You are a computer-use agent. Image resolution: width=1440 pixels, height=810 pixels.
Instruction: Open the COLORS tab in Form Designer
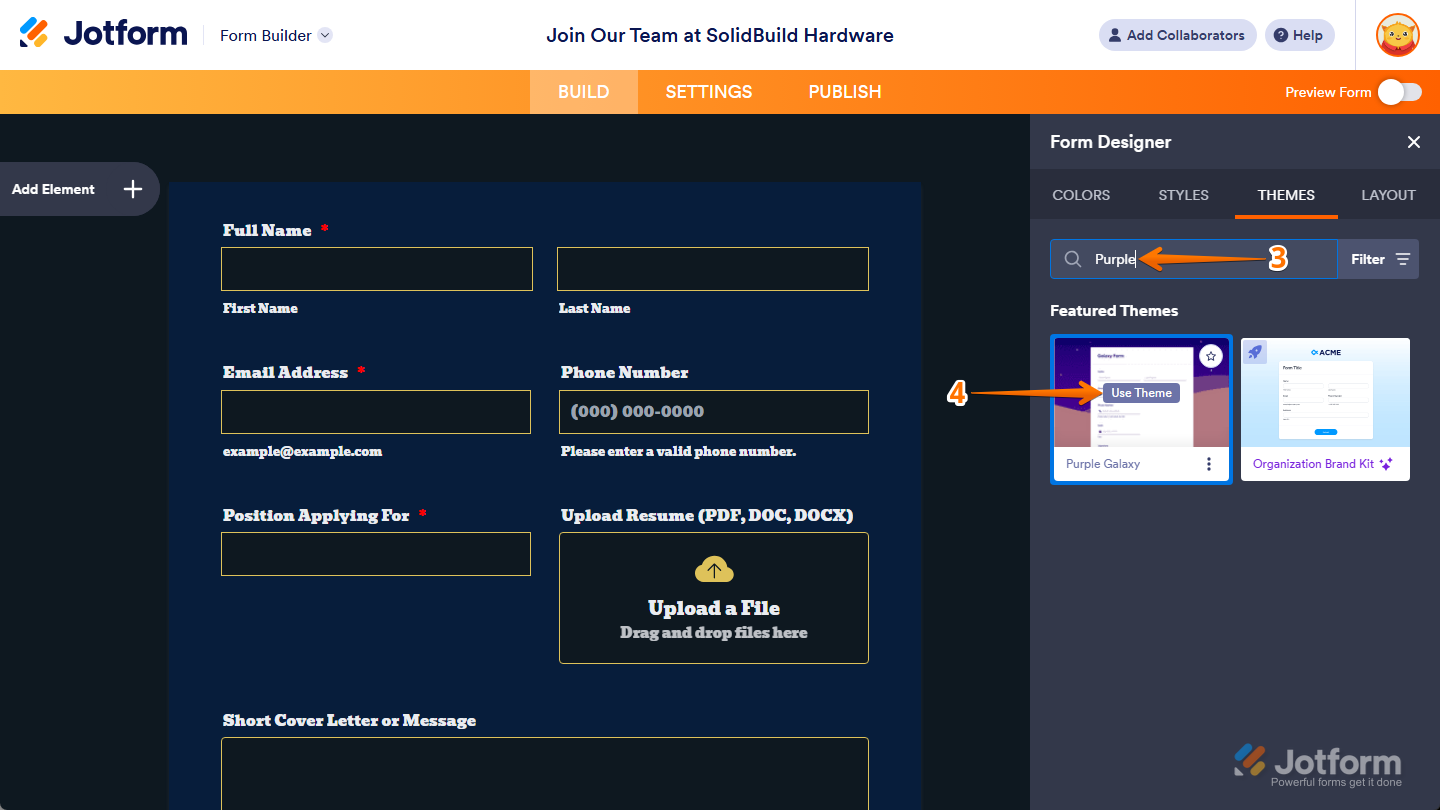pos(1081,195)
